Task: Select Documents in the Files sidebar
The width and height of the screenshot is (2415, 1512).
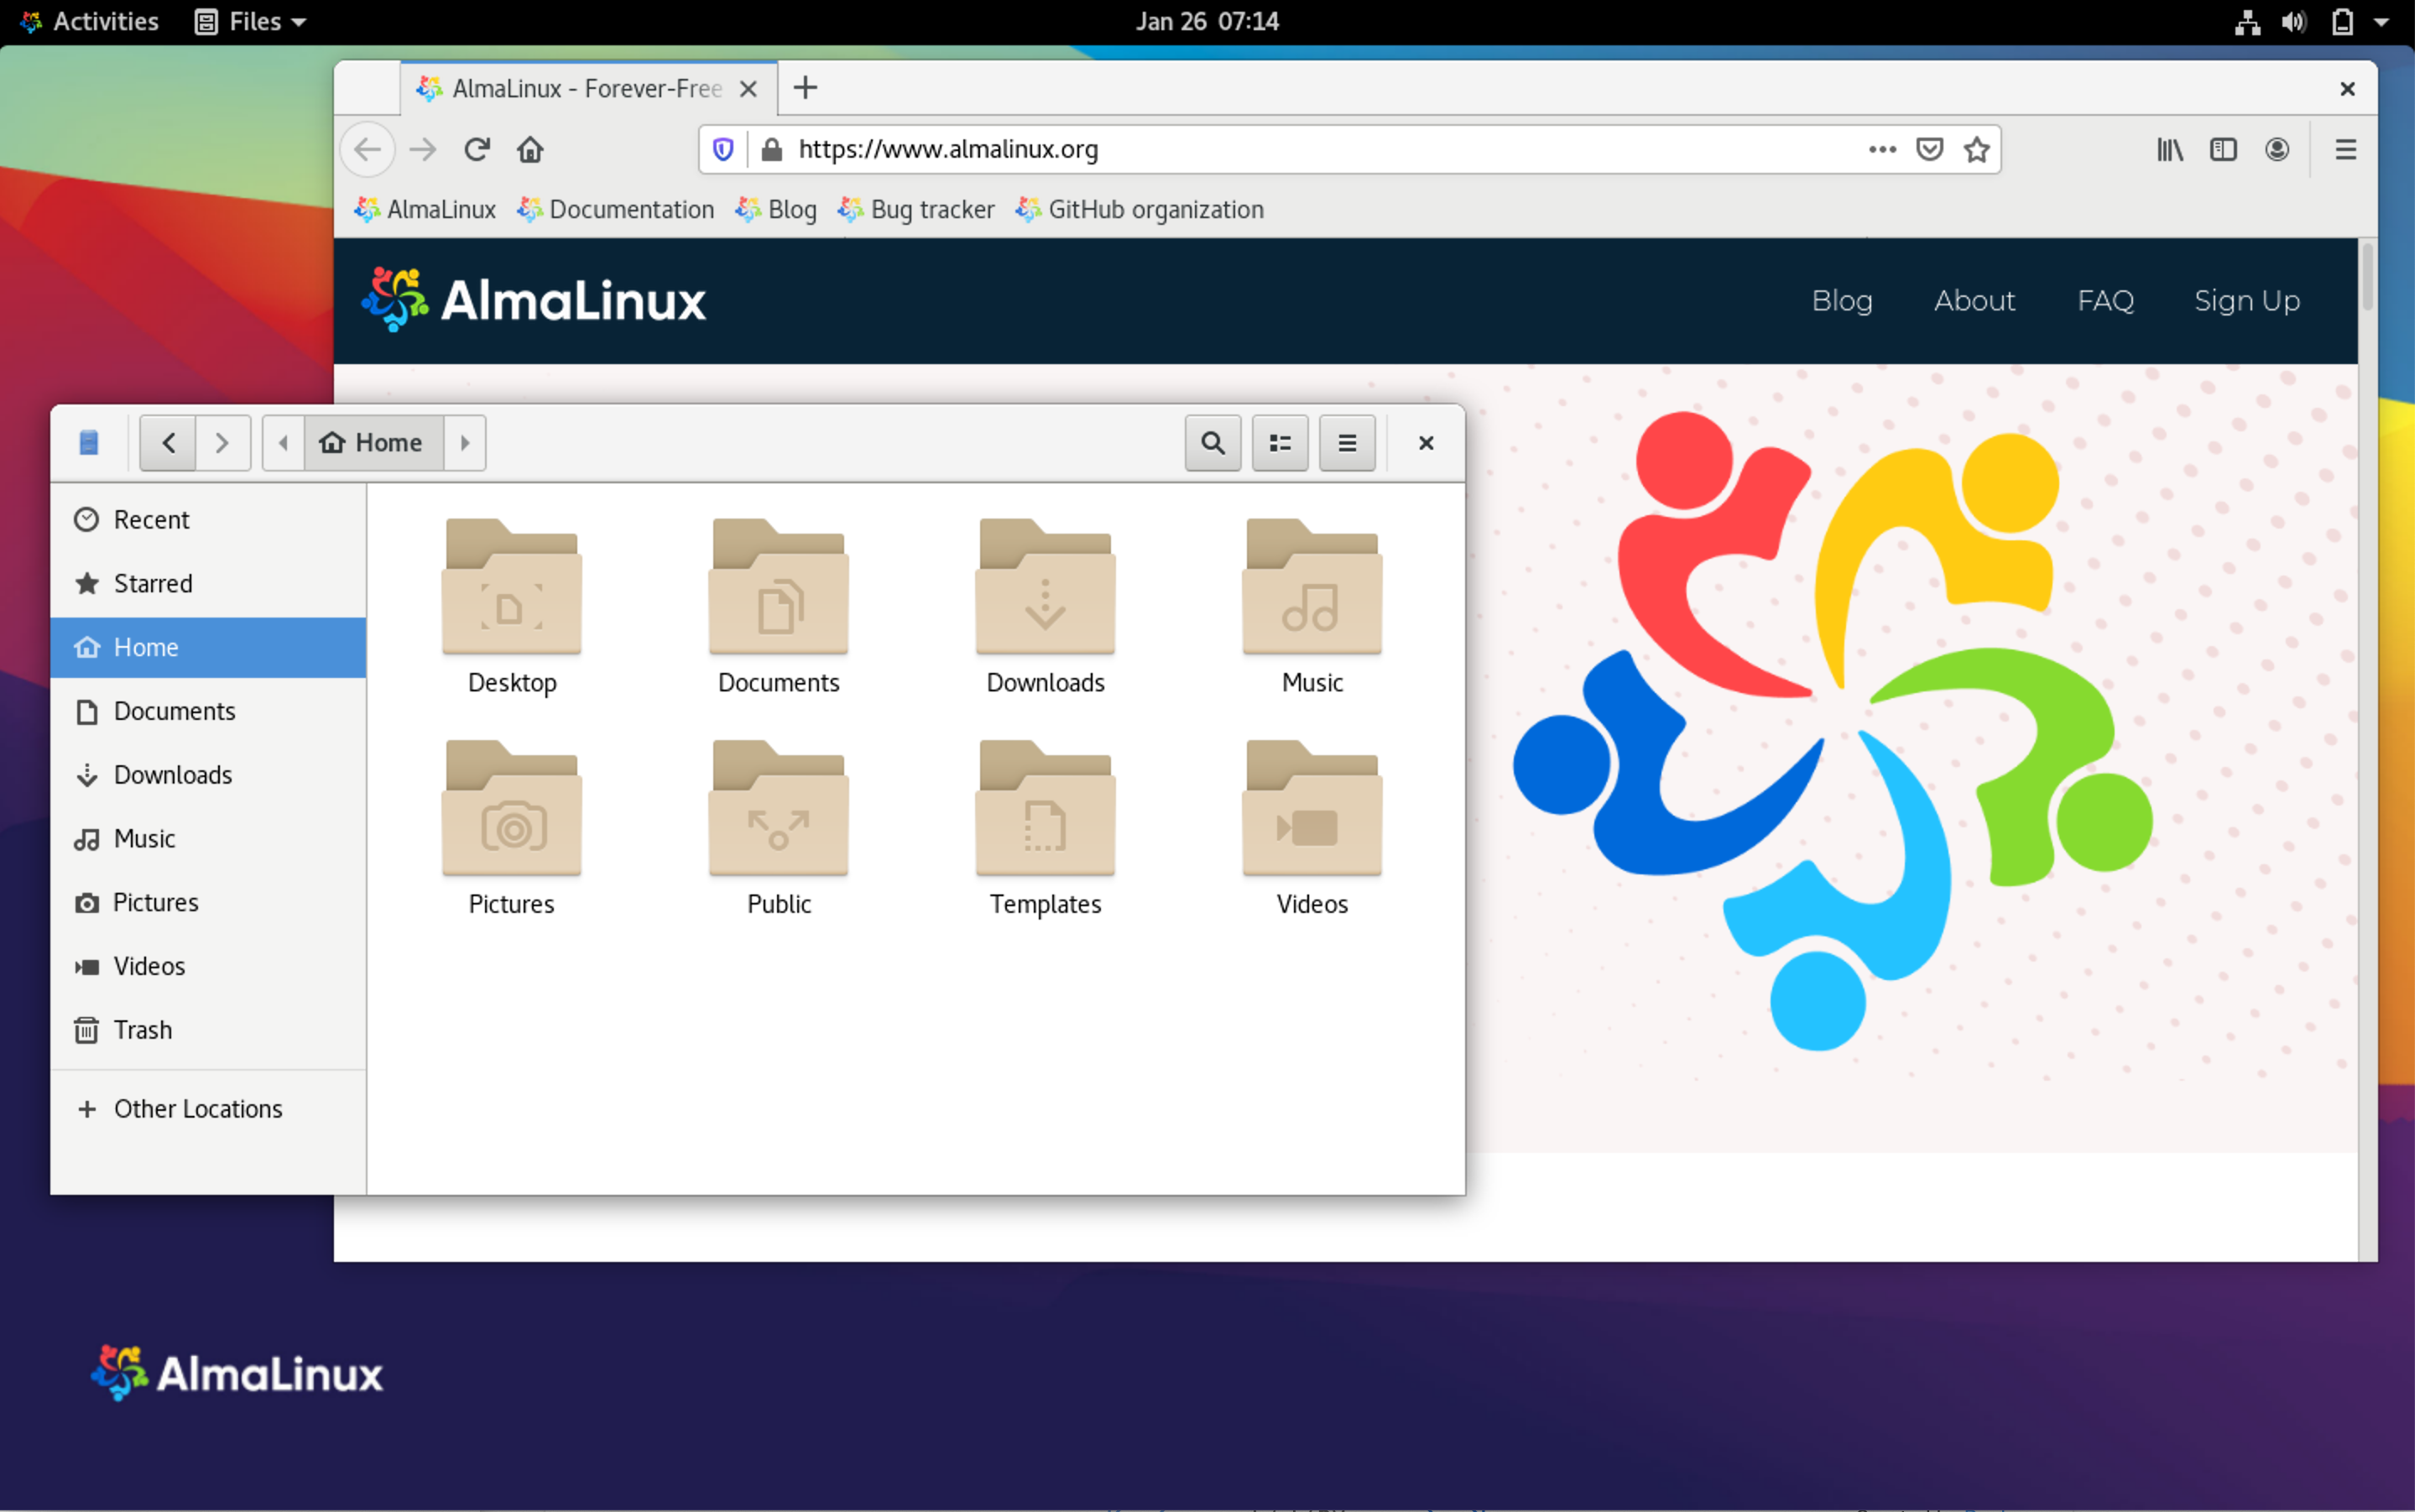Action: pyautogui.click(x=208, y=712)
